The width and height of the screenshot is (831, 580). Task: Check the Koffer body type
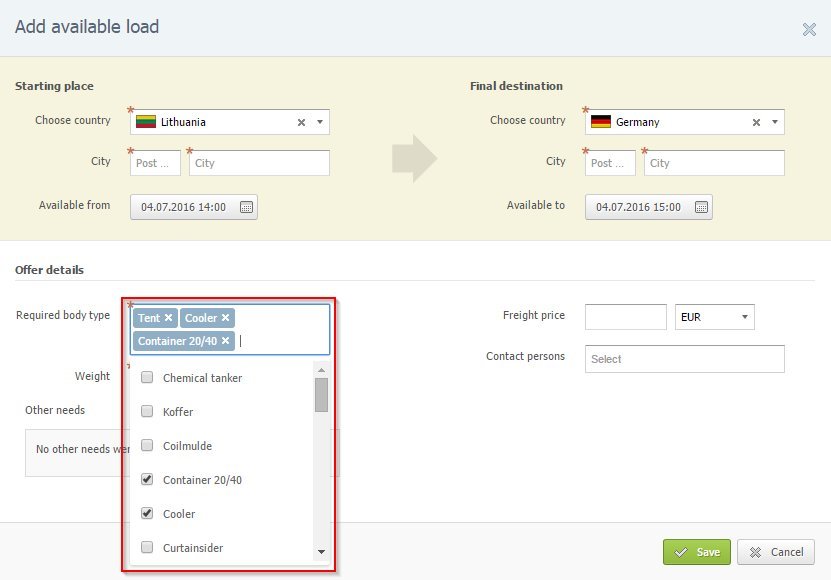click(x=147, y=412)
